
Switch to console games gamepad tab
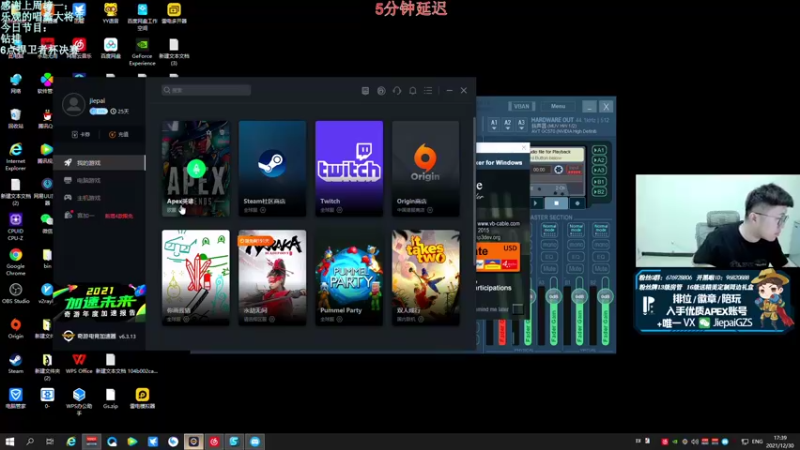[x=99, y=197]
